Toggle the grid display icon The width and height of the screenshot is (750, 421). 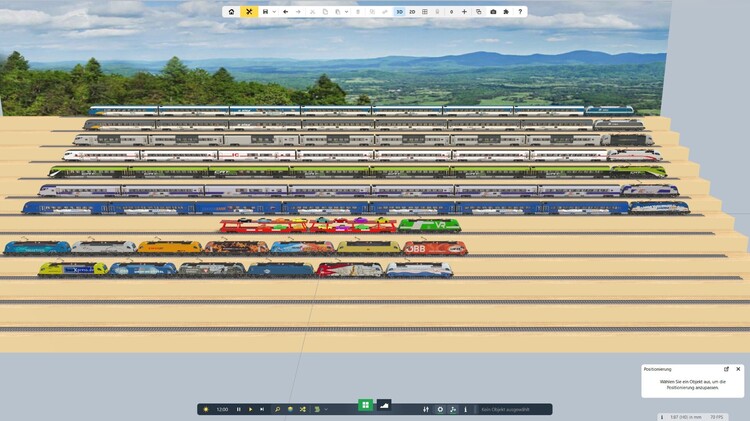point(425,11)
